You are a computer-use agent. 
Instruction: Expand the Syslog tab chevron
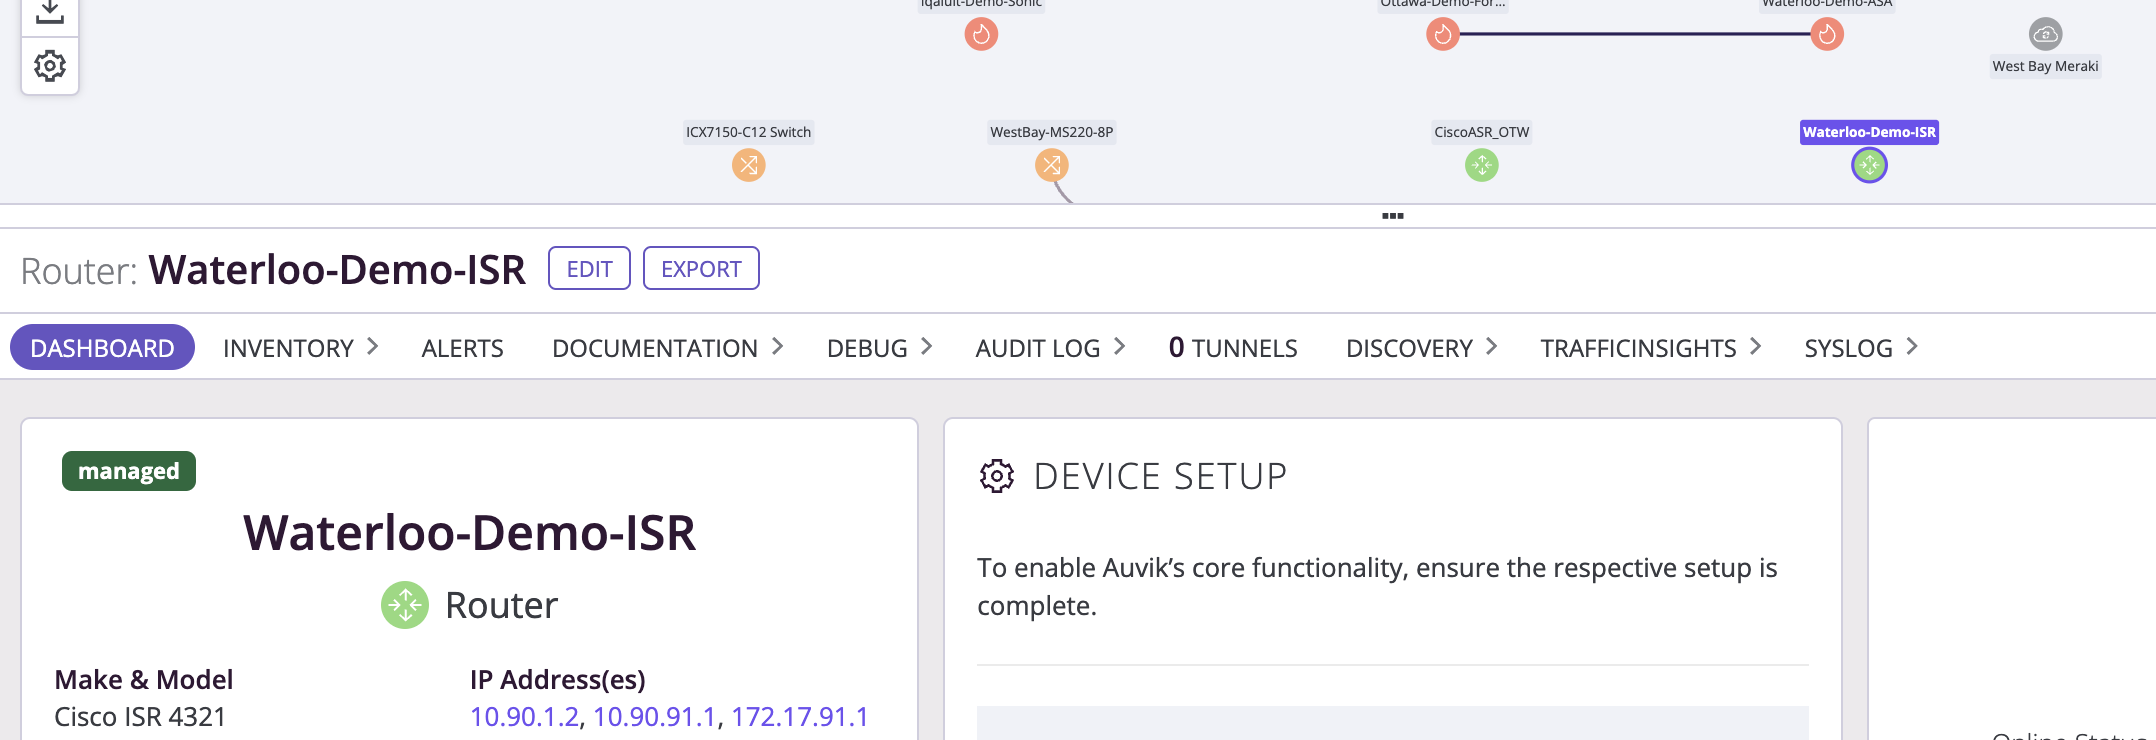[x=1912, y=346]
